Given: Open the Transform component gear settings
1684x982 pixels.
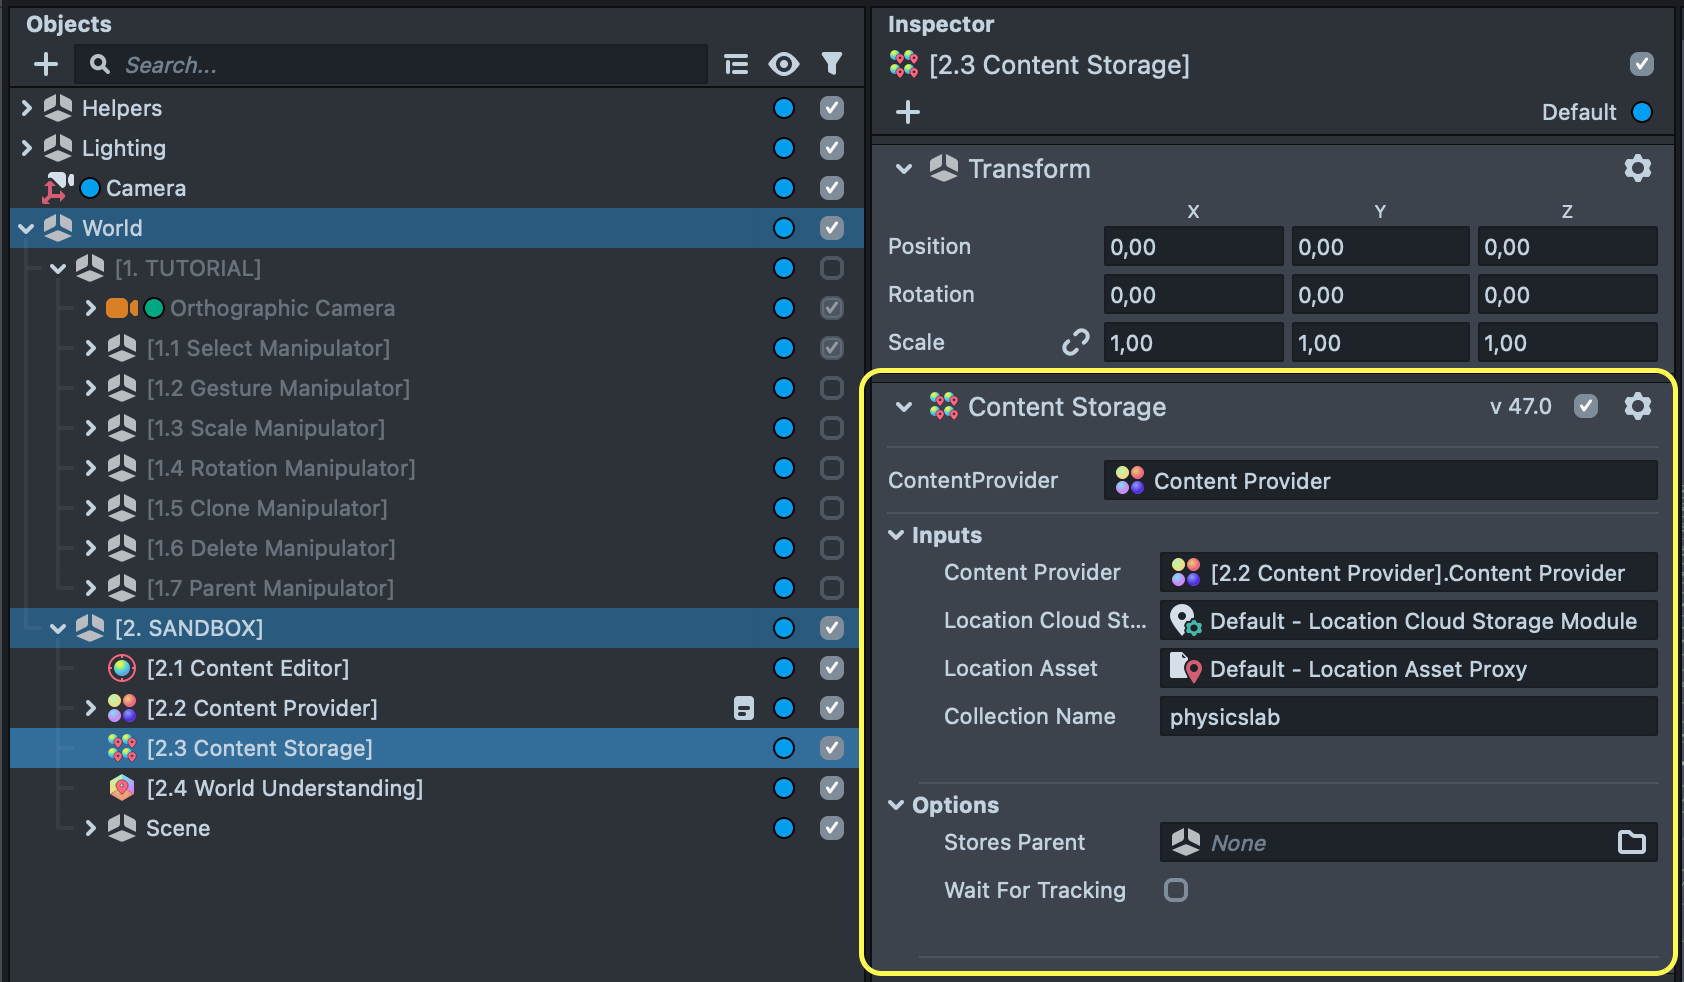Looking at the screenshot, I should click(x=1637, y=168).
